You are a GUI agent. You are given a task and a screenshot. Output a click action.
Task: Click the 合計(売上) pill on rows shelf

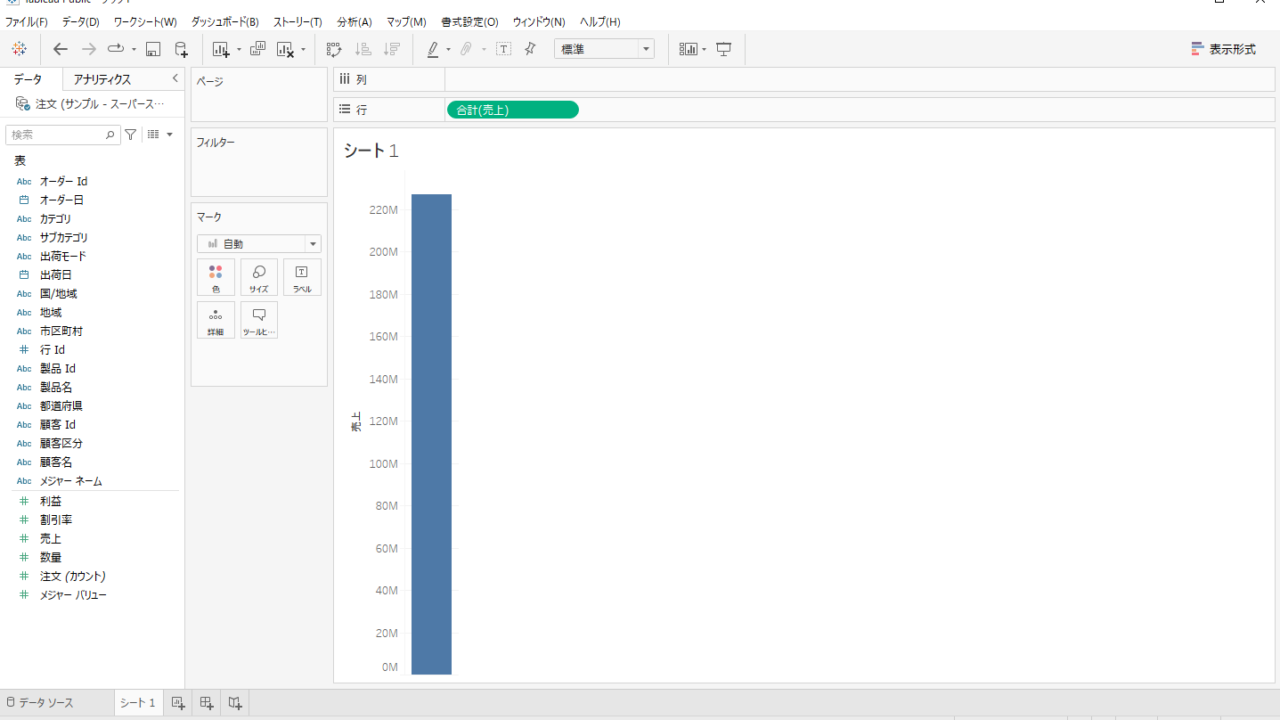click(x=513, y=110)
